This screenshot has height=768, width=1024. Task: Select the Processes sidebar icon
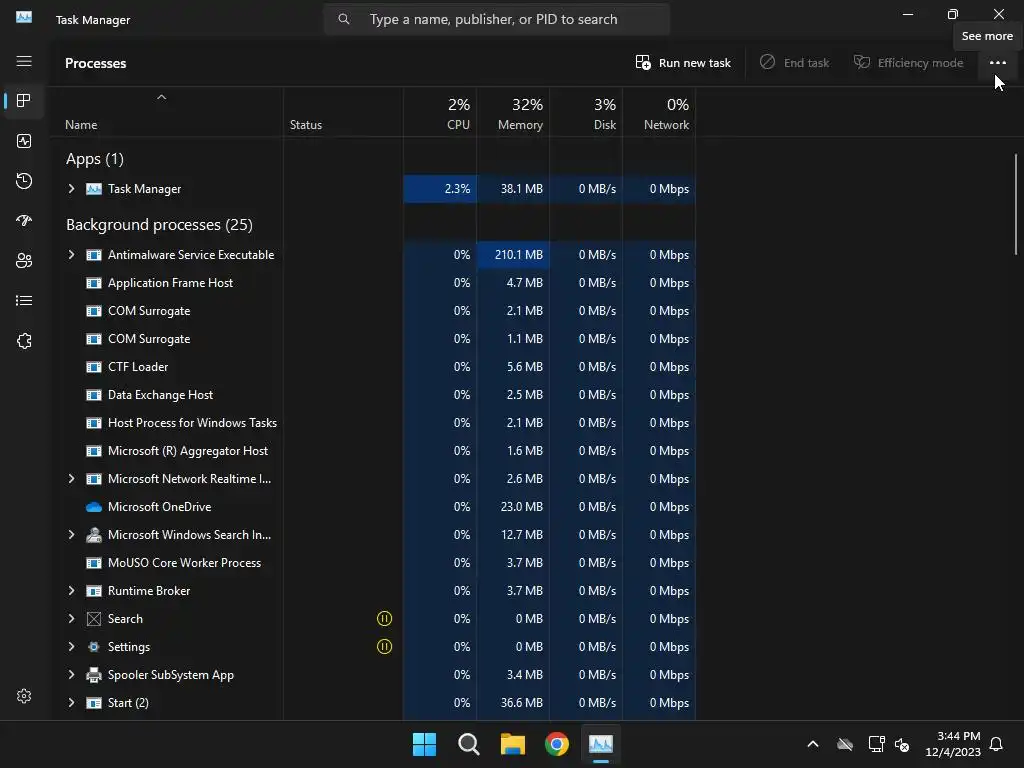(x=24, y=101)
